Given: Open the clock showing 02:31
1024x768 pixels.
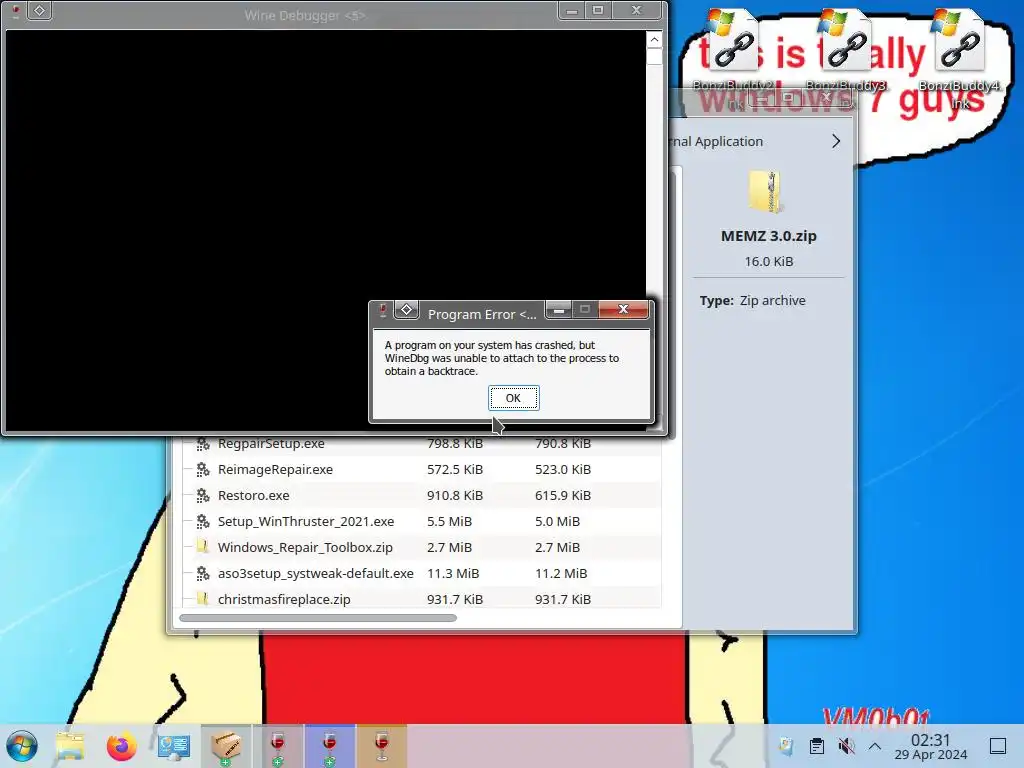Looking at the screenshot, I should pyautogui.click(x=931, y=746).
